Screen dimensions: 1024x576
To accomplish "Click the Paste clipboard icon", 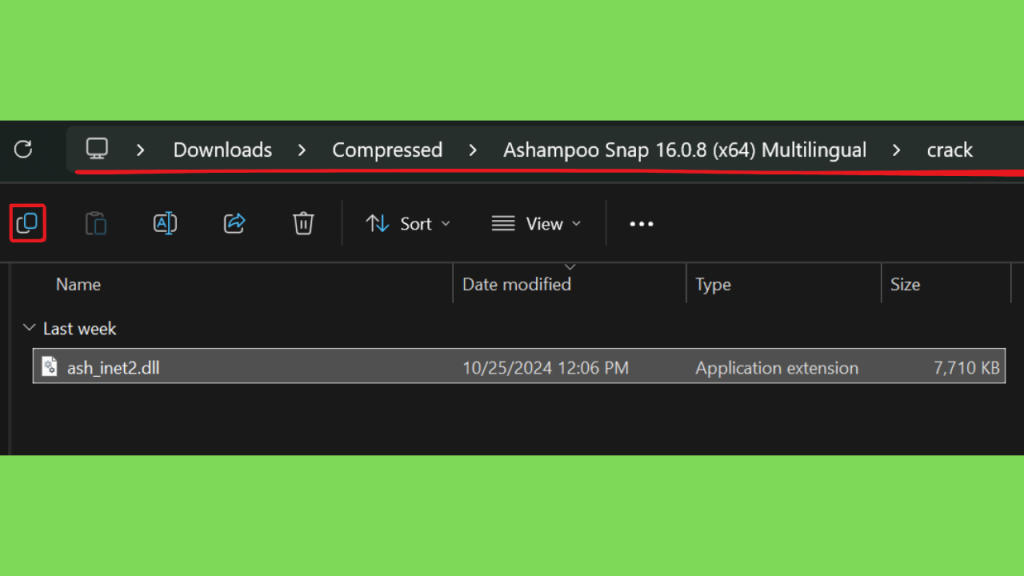I will [x=96, y=223].
